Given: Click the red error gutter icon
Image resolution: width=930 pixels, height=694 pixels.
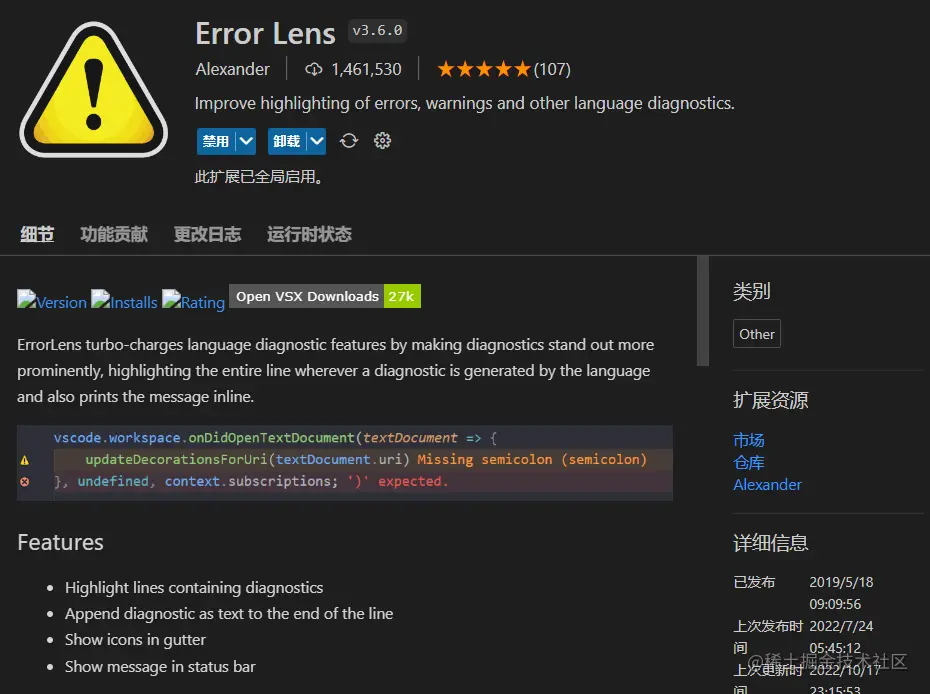Looking at the screenshot, I should (24, 482).
